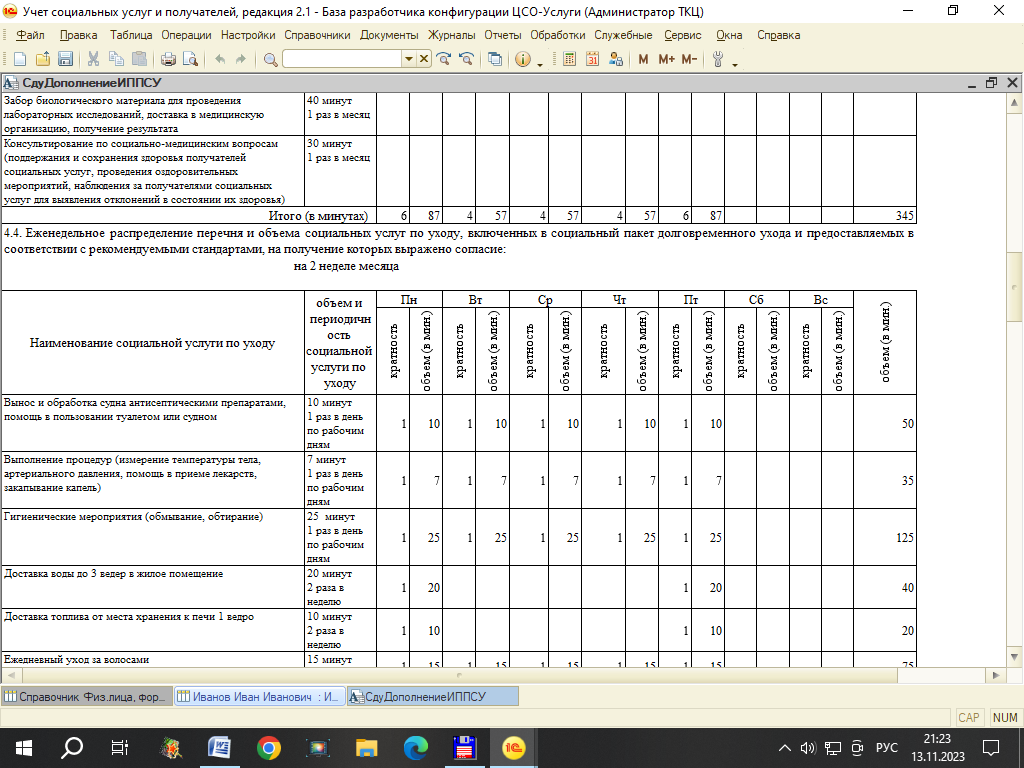Screen dimensions: 1024x768
Task: Click the Find magnifier icon in toolbar
Action: (x=270, y=59)
